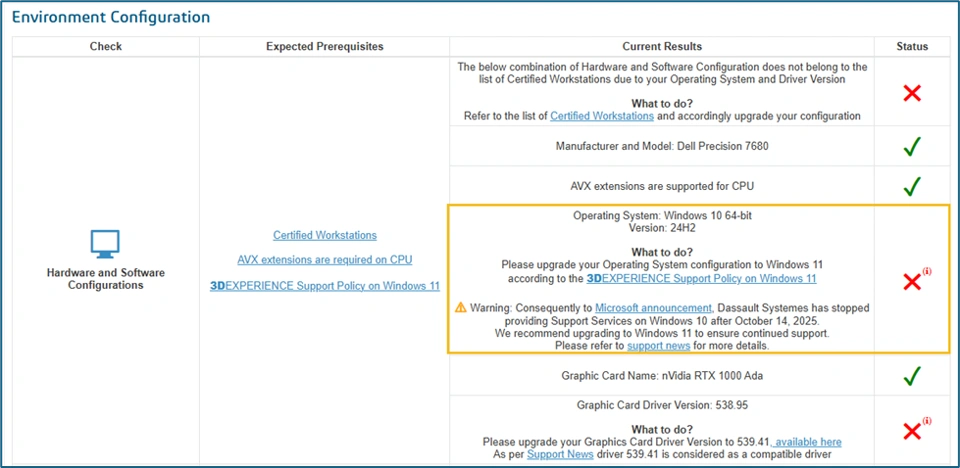This screenshot has height=468, width=960.
Task: Click the green checkmark for AVX extensions supported
Action: pos(912,186)
